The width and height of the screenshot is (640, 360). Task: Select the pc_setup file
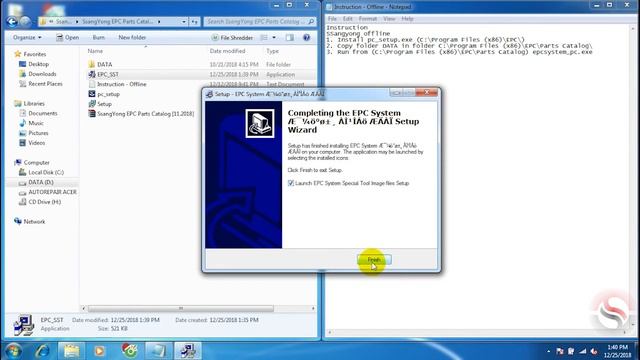tap(108, 94)
